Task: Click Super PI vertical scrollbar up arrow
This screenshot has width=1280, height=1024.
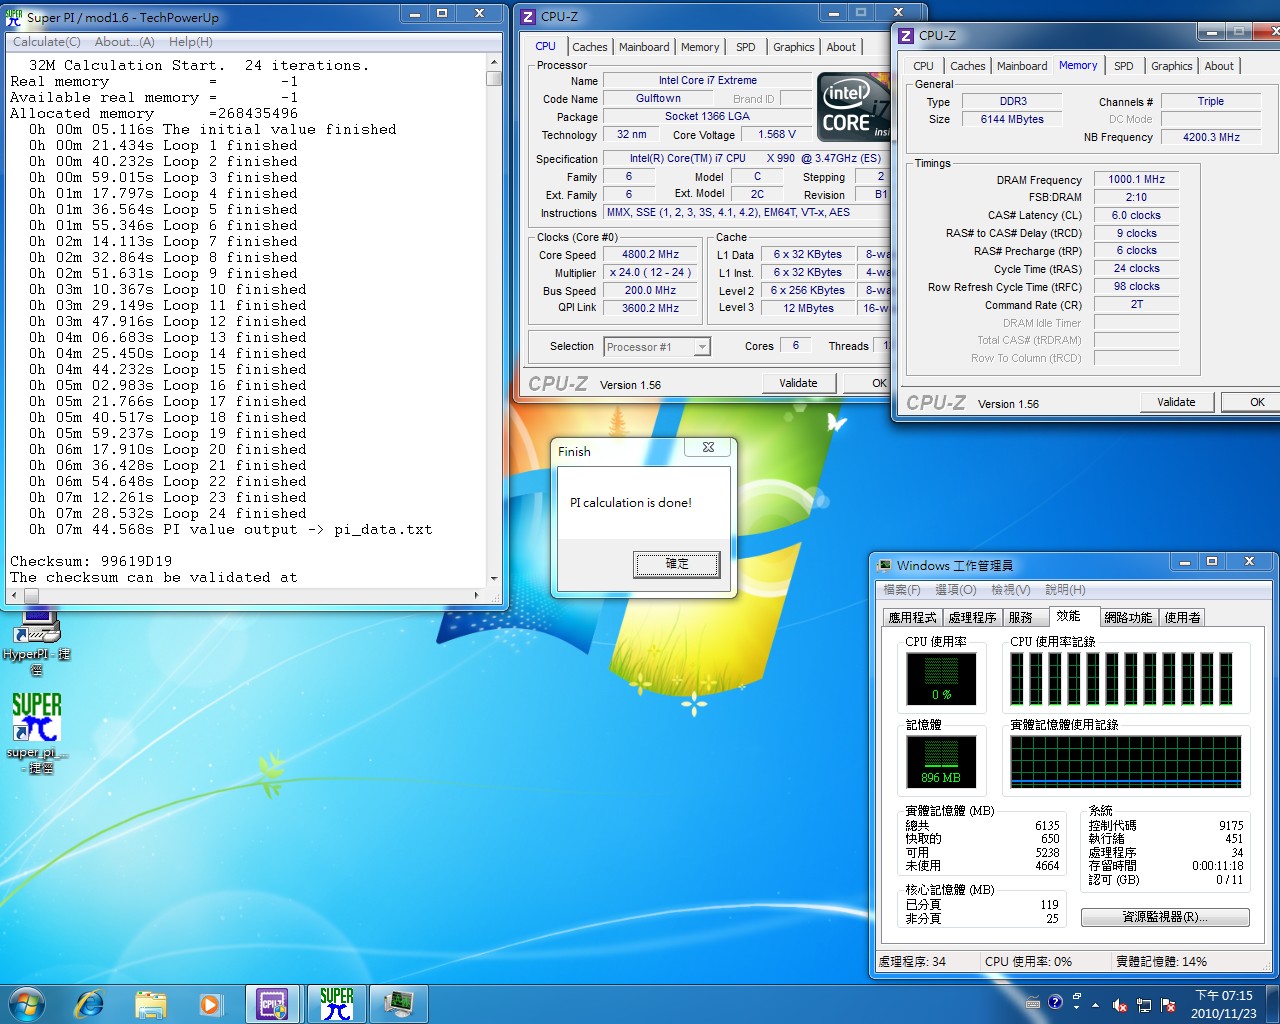Action: click(x=494, y=62)
